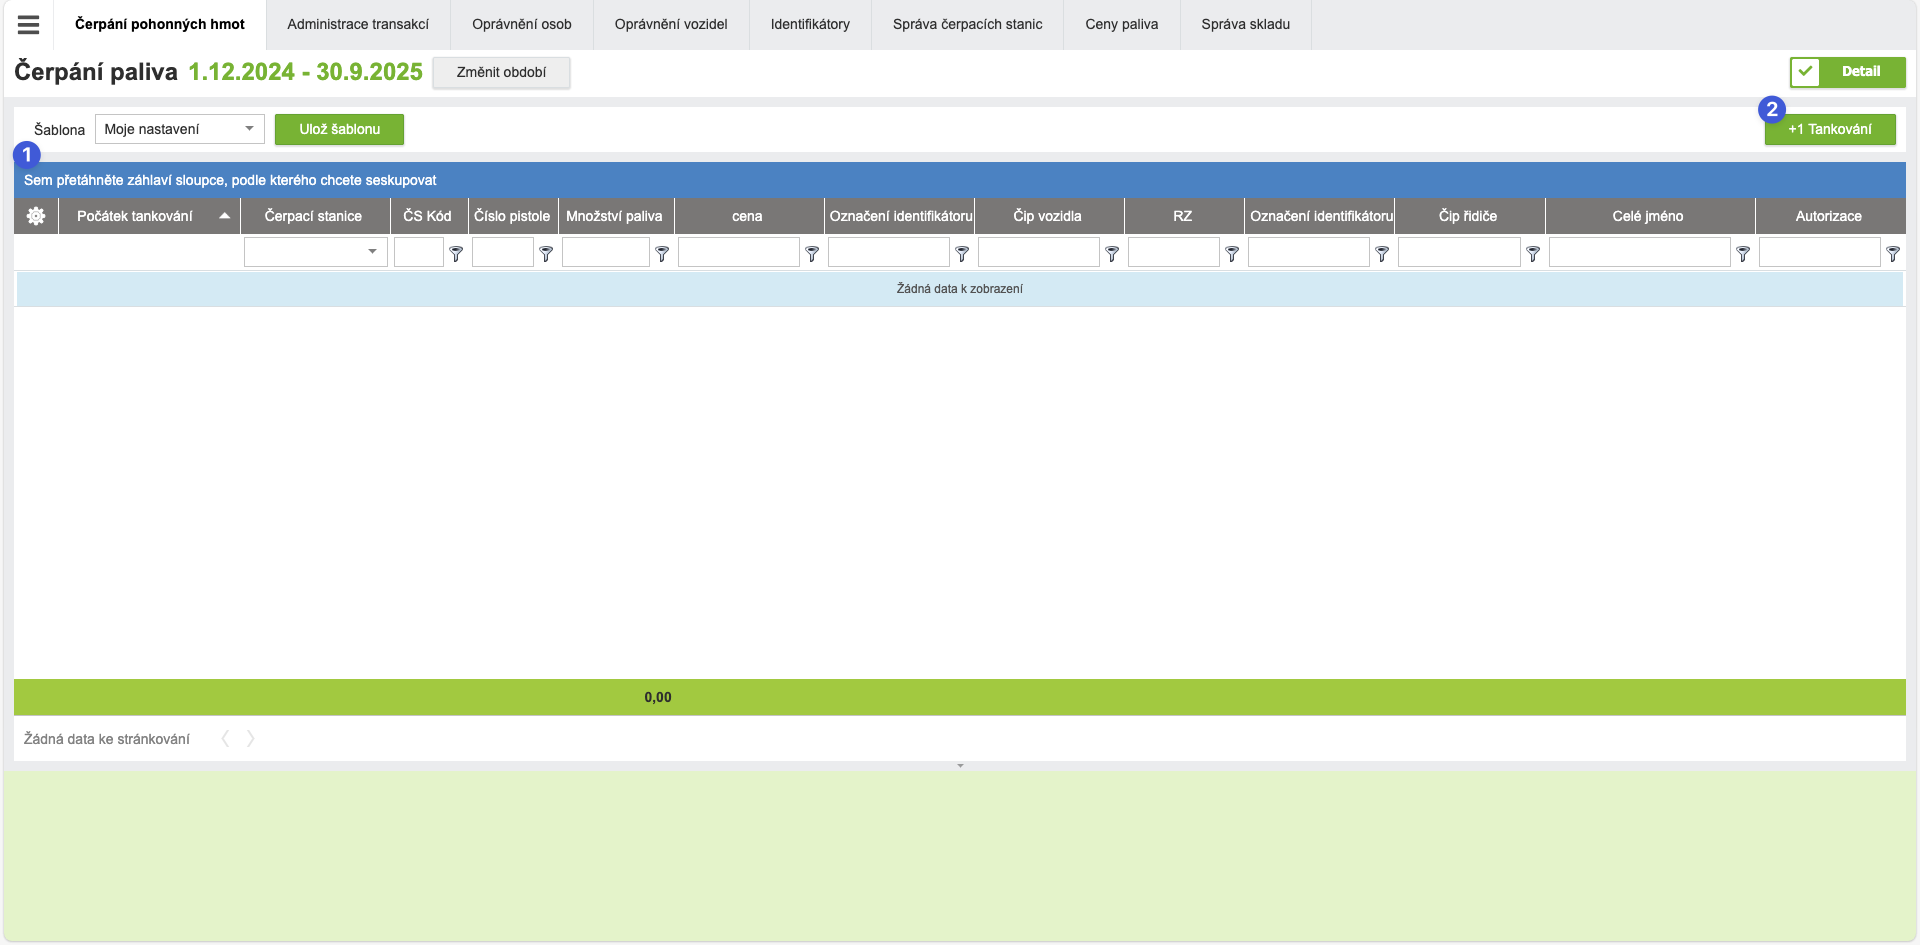Switch to Čerpání pohonných hmot tab
The image size is (1920, 945).
[x=160, y=24]
